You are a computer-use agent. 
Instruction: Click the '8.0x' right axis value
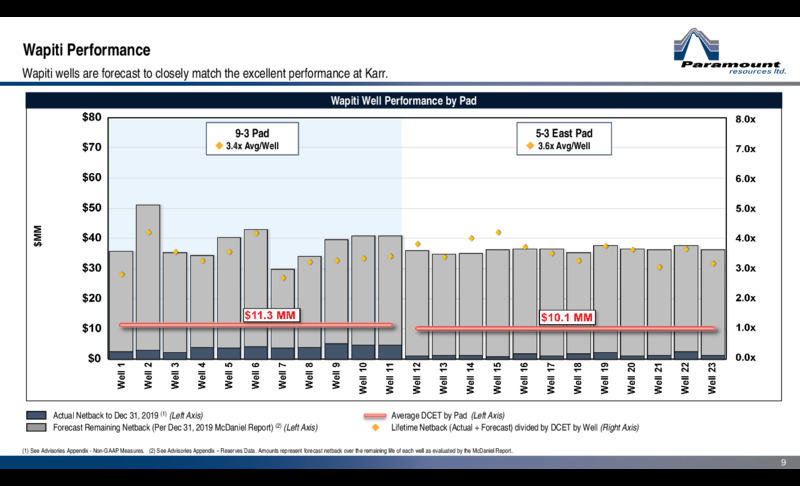tap(745, 119)
